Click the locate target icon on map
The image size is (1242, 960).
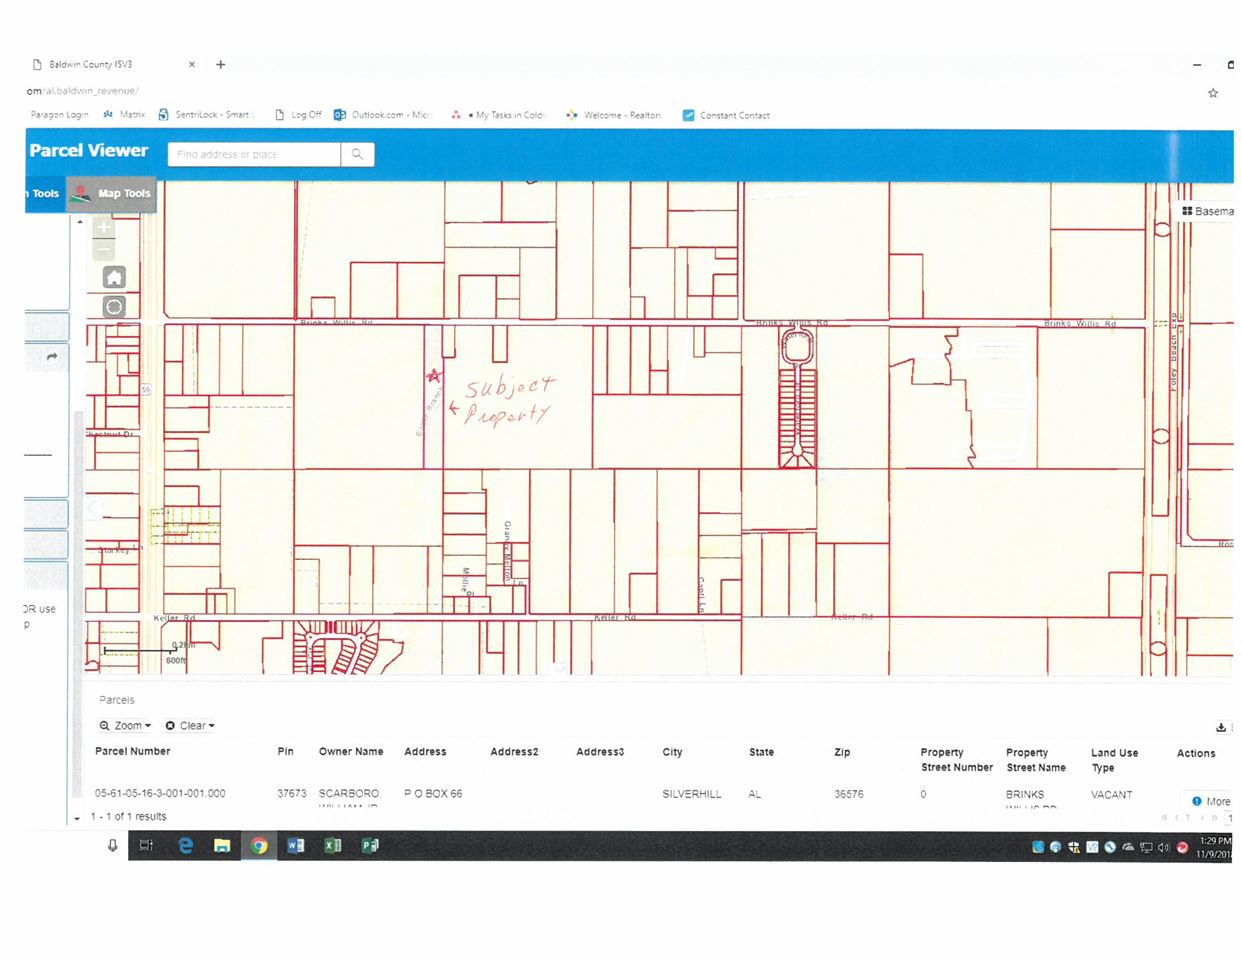114,307
